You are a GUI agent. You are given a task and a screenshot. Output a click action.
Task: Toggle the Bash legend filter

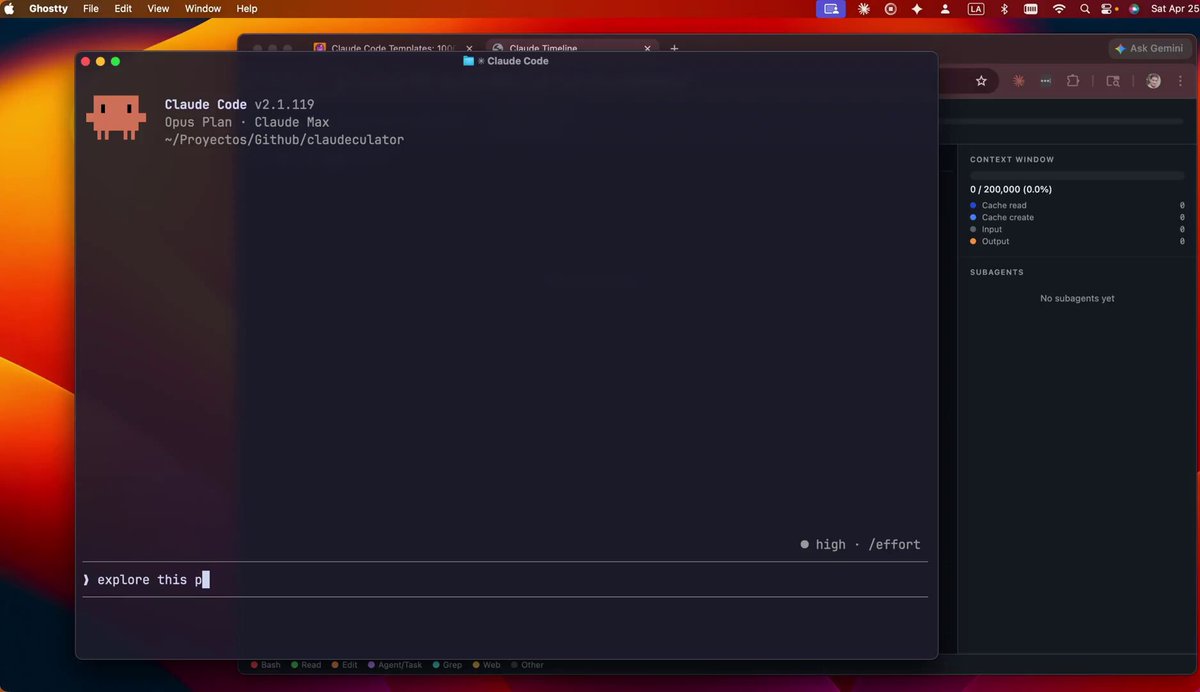(x=266, y=665)
